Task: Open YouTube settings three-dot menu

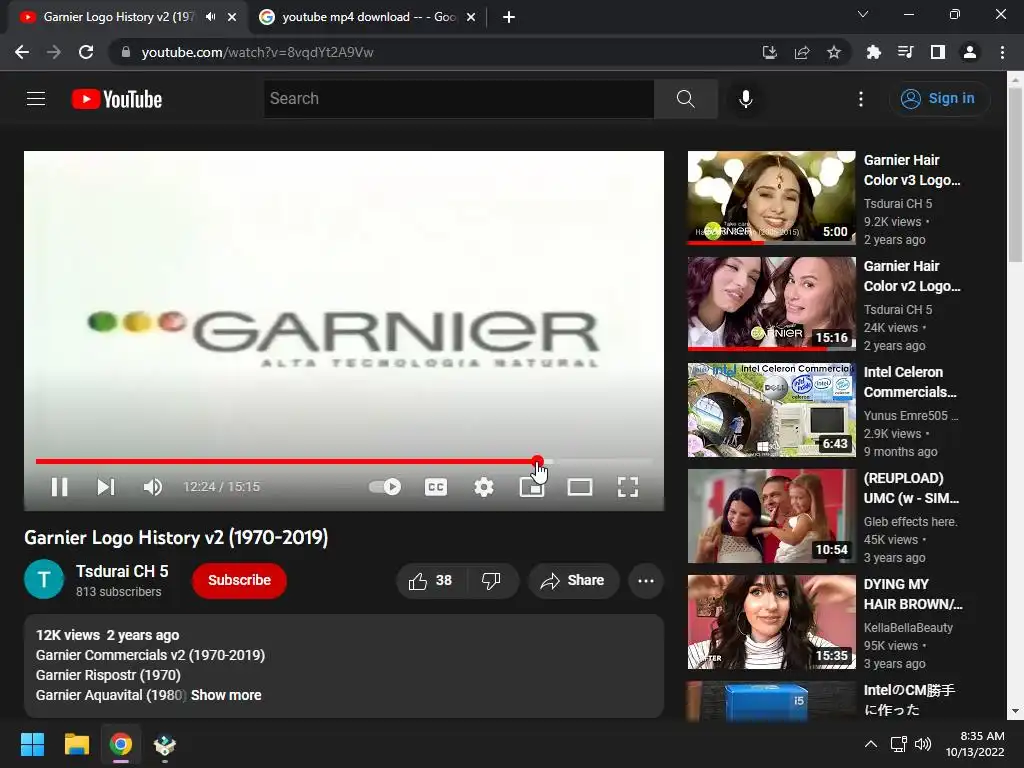Action: tap(861, 99)
